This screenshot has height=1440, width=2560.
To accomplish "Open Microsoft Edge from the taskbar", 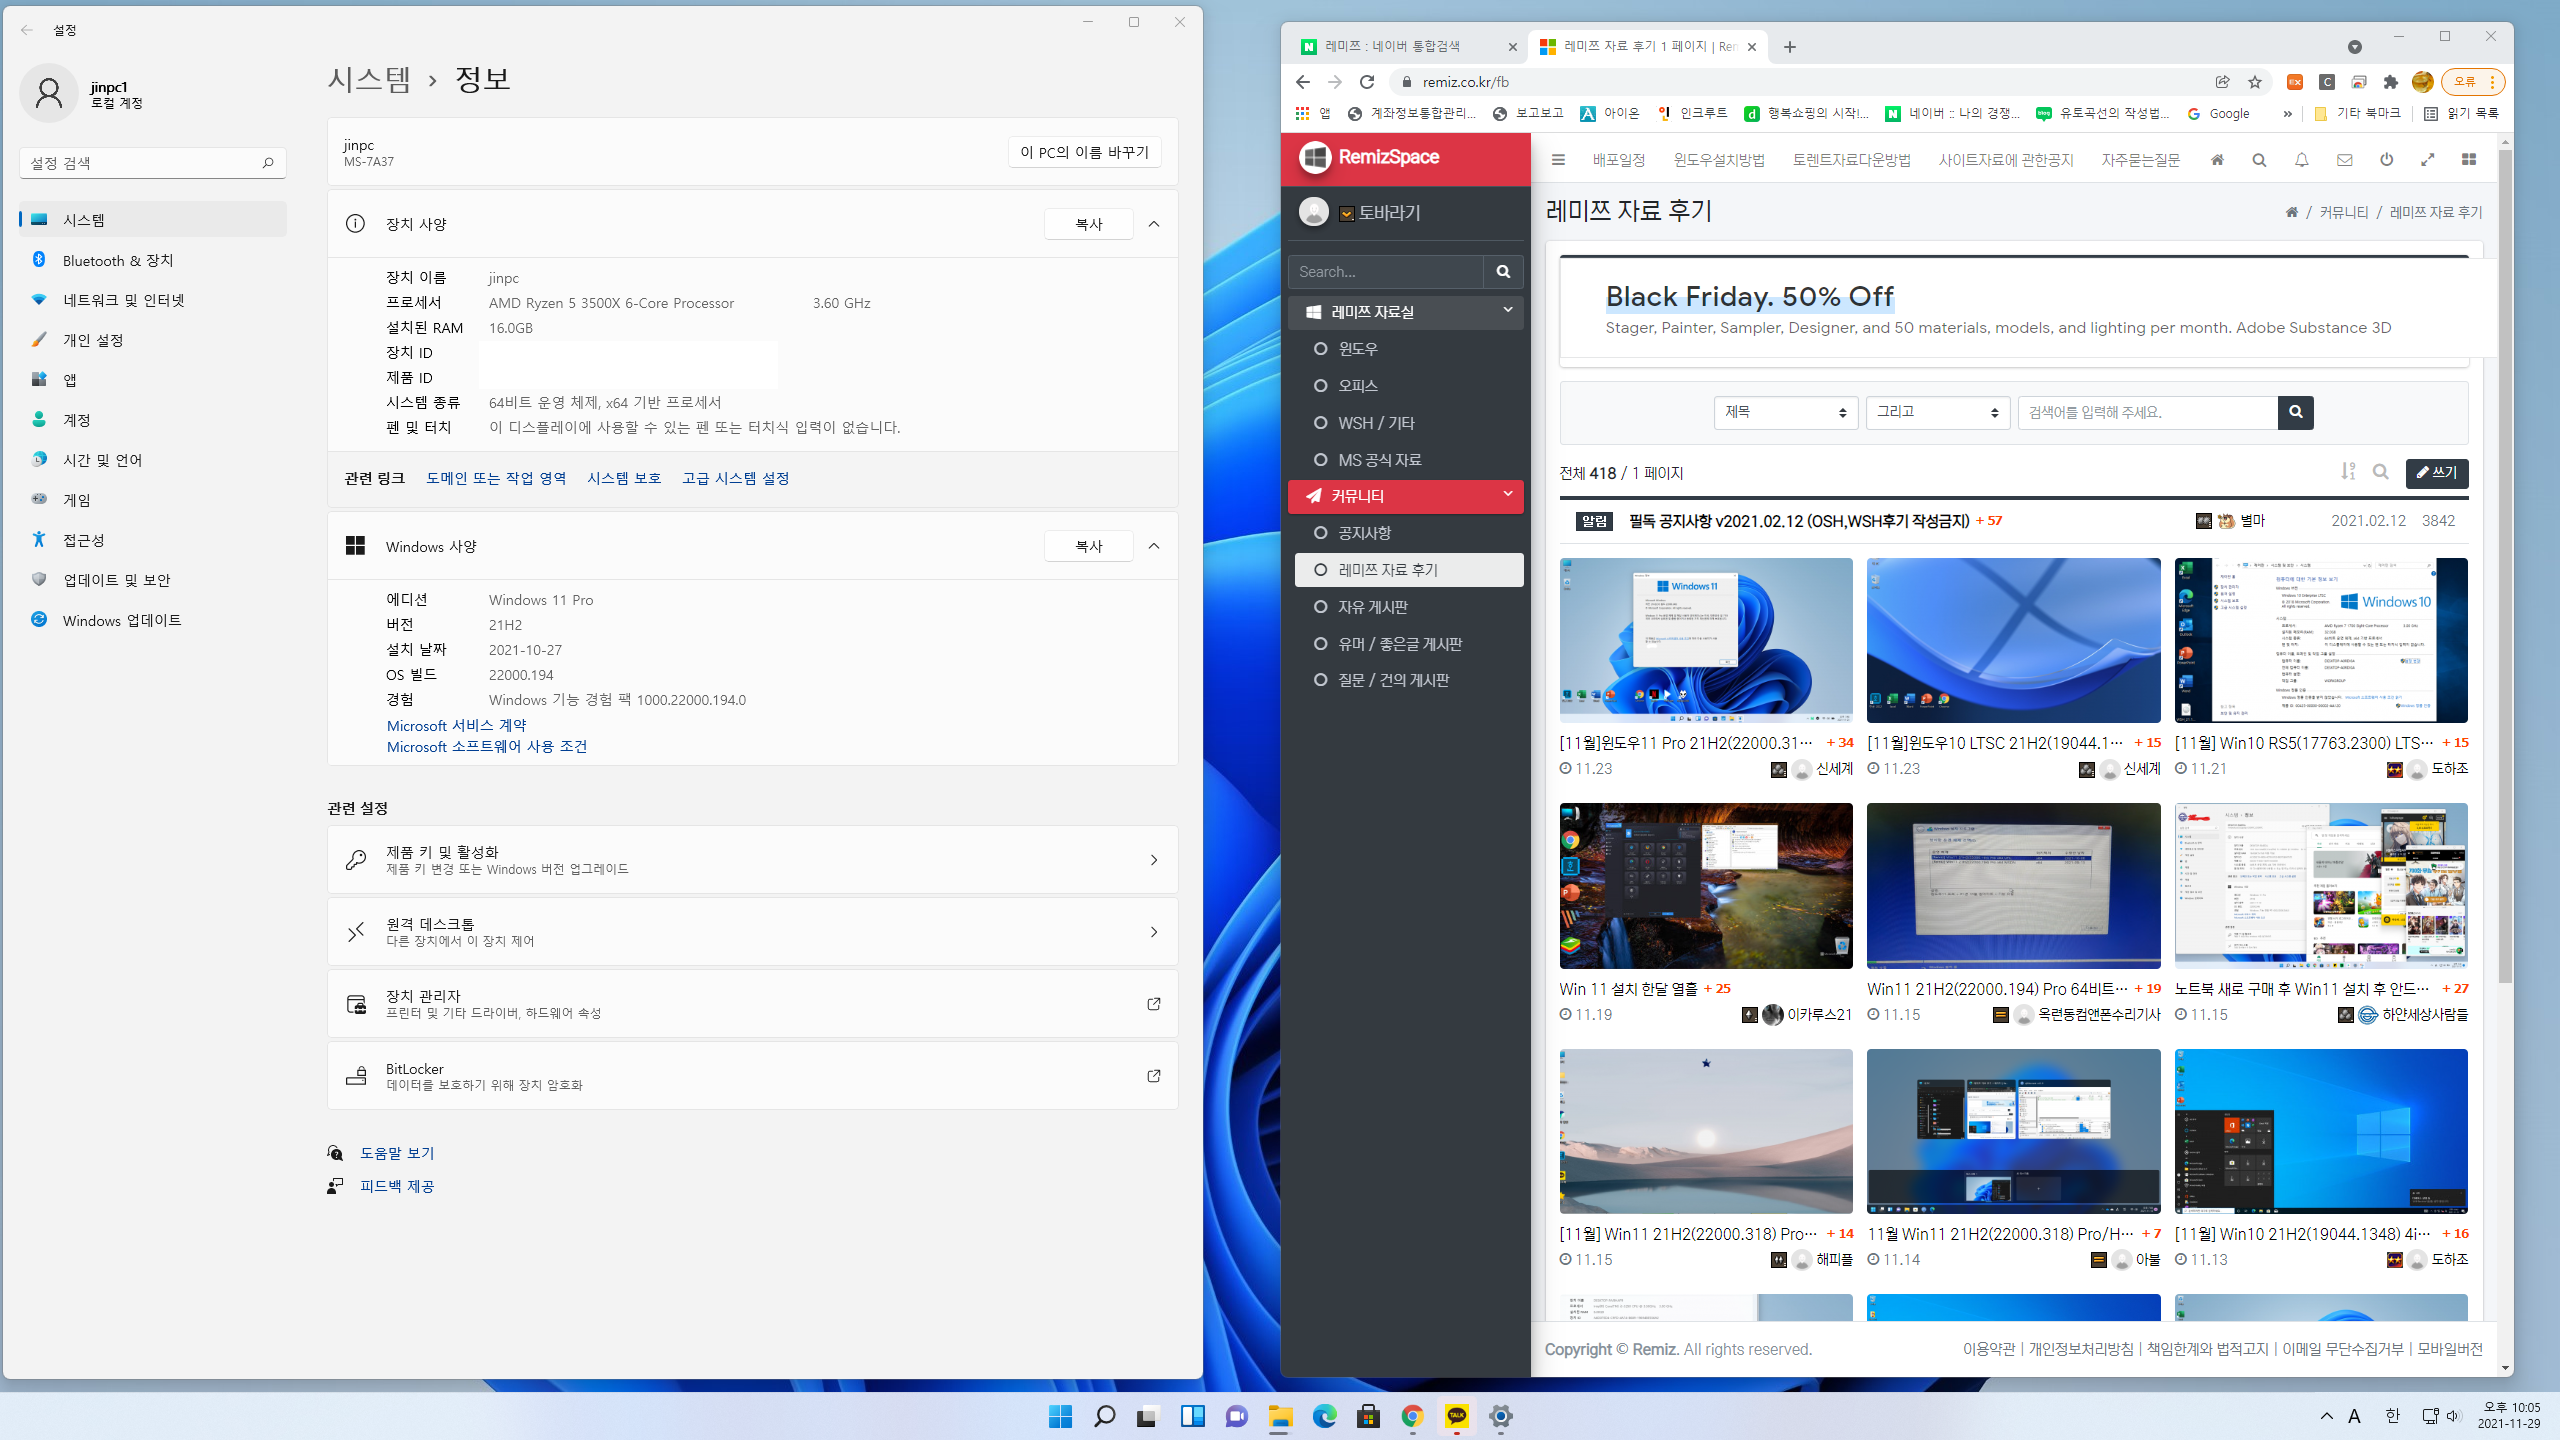I will tap(1324, 1416).
